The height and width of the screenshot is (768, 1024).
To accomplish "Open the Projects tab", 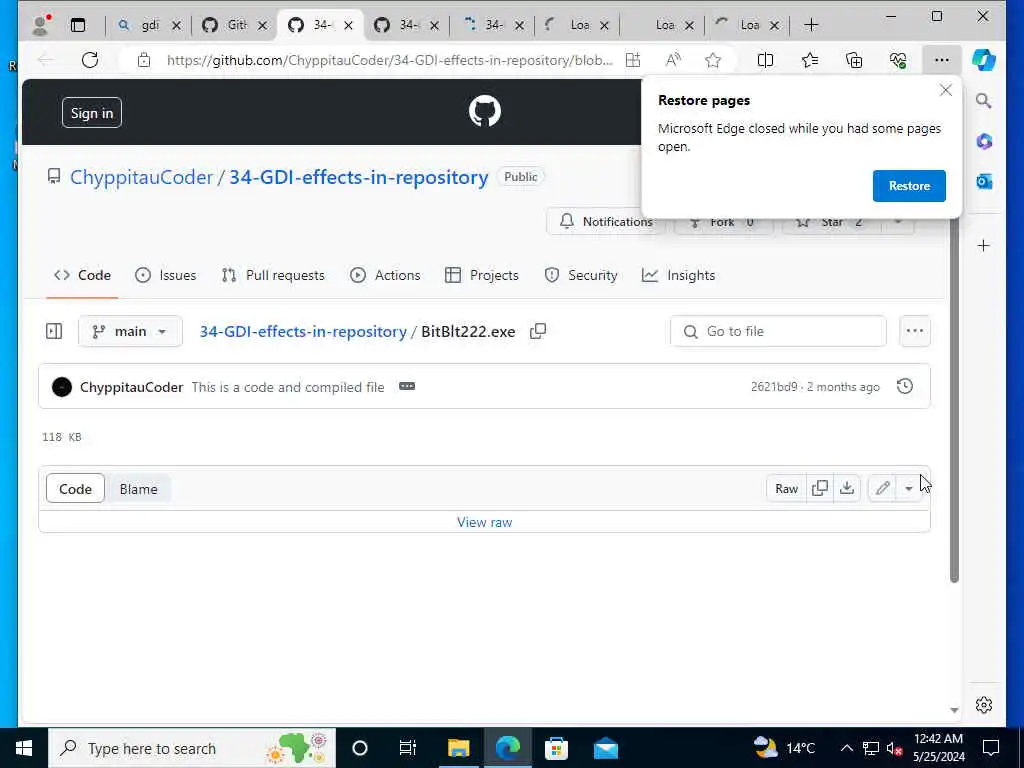I will 481,275.
